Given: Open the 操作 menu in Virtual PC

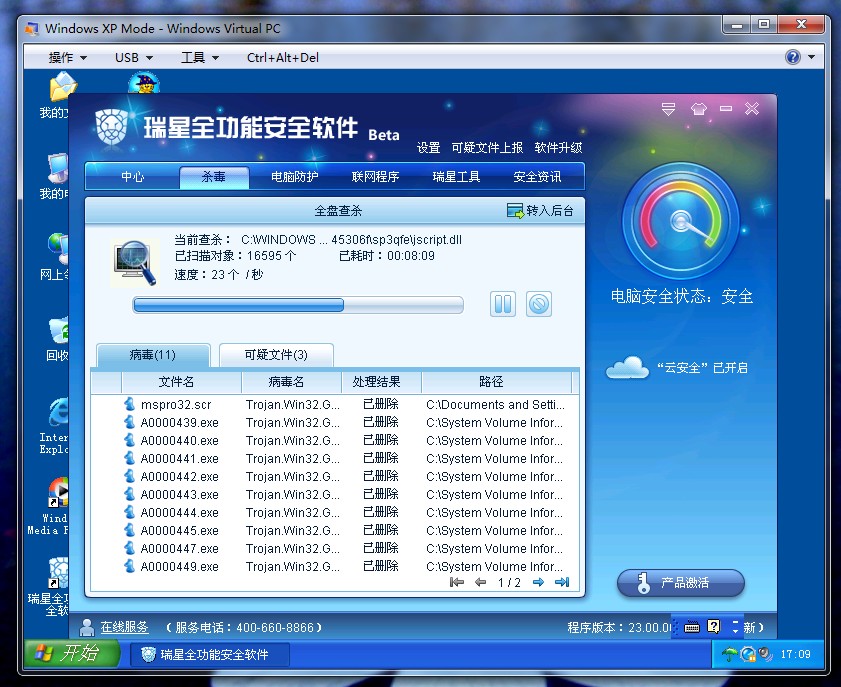Looking at the screenshot, I should click(68, 57).
